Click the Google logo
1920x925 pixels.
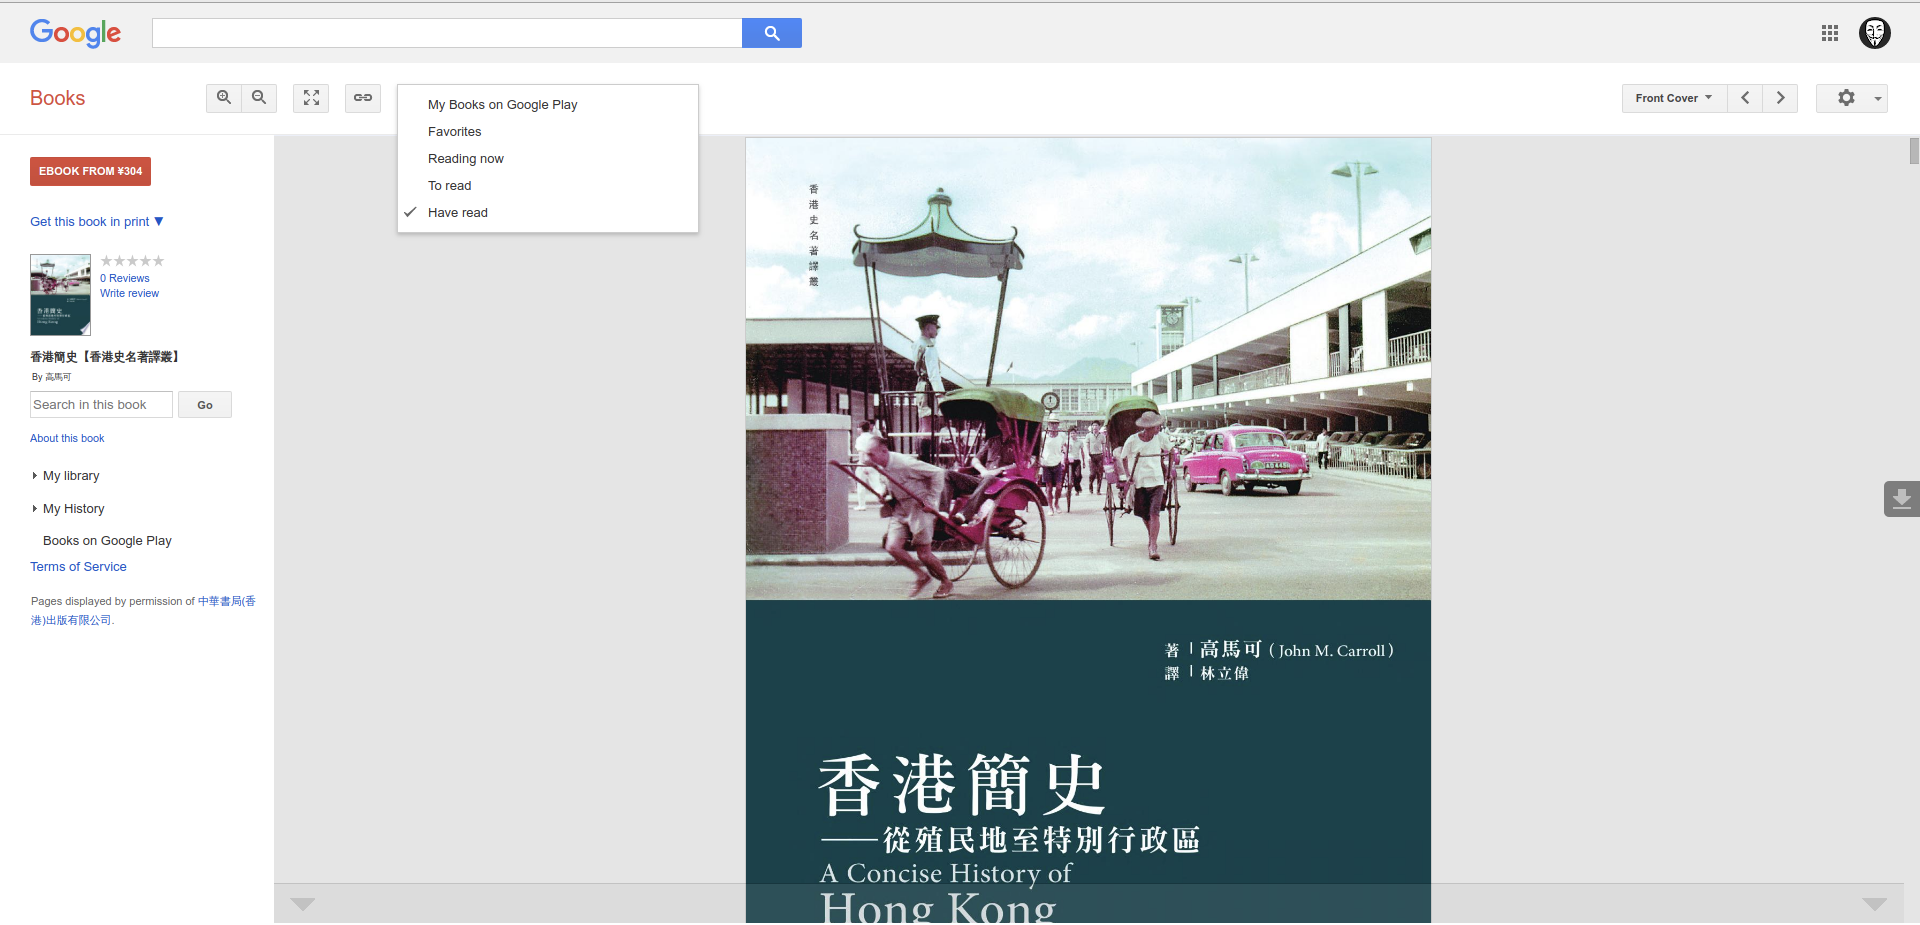click(x=75, y=33)
